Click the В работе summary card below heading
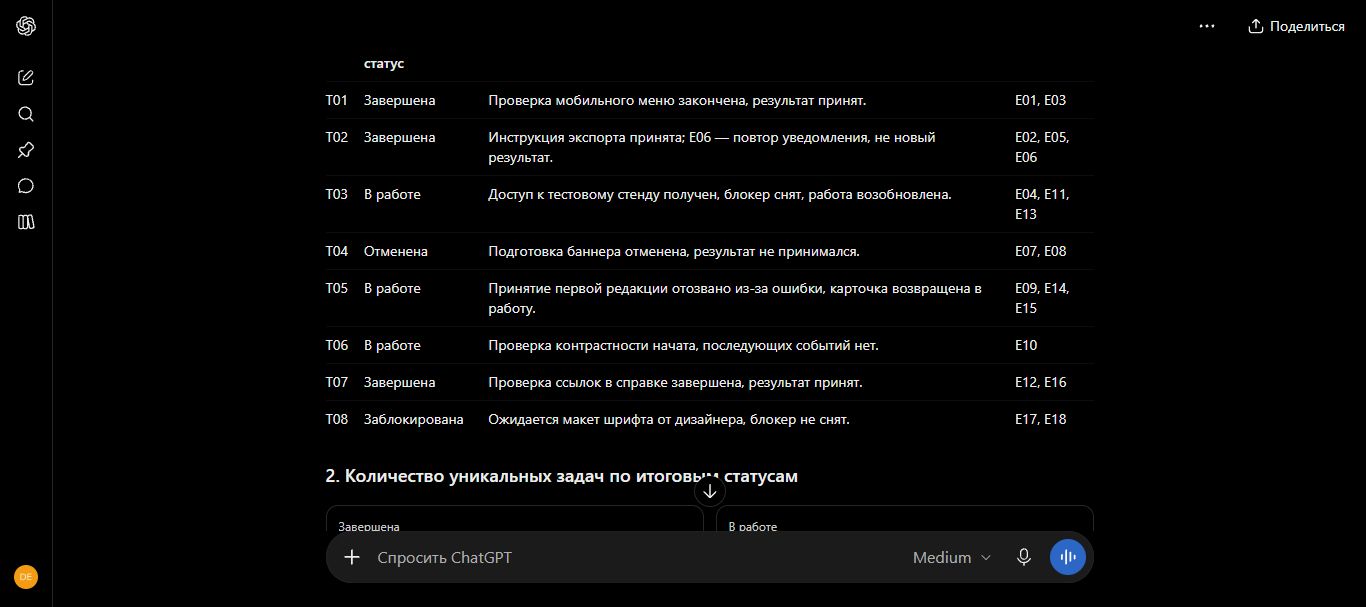Viewport: 1366px width, 607px height. click(x=905, y=518)
